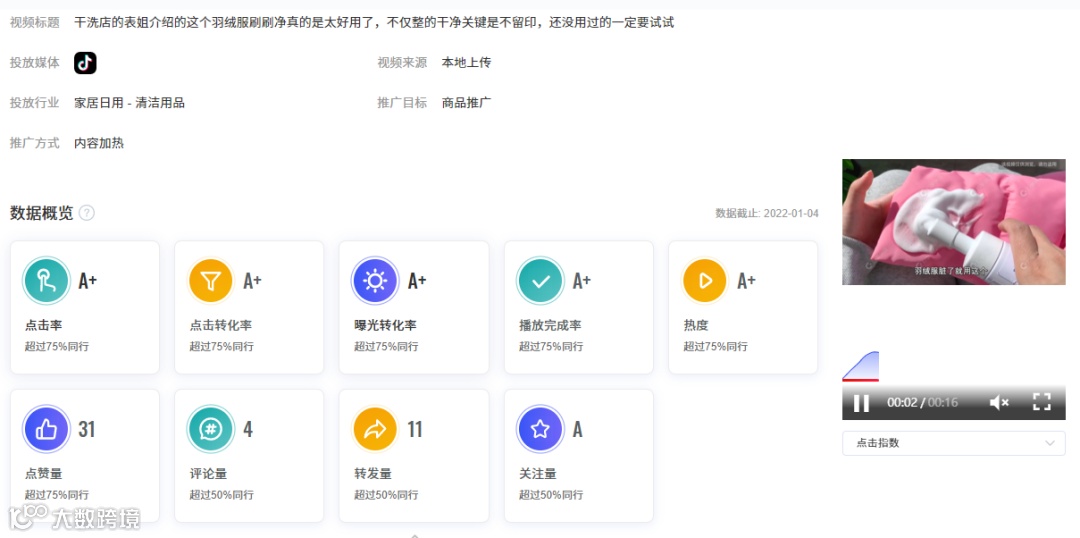
Task: Click the 曝光转化率 card label
Action: click(x=385, y=325)
